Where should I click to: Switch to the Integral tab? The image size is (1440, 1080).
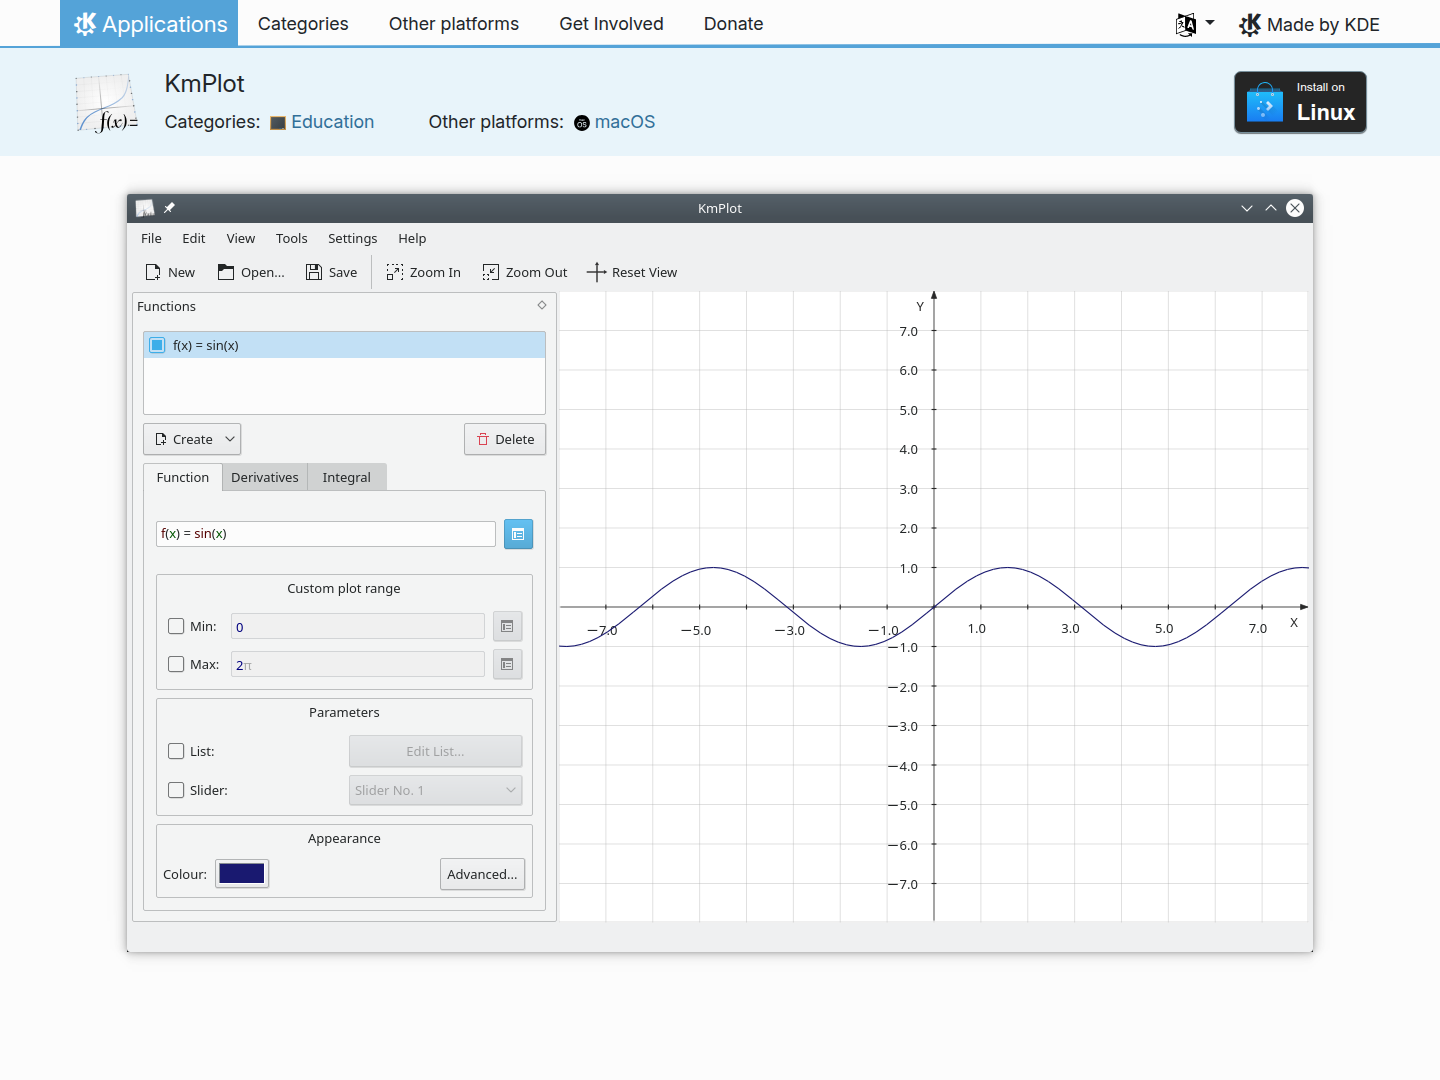click(x=347, y=477)
